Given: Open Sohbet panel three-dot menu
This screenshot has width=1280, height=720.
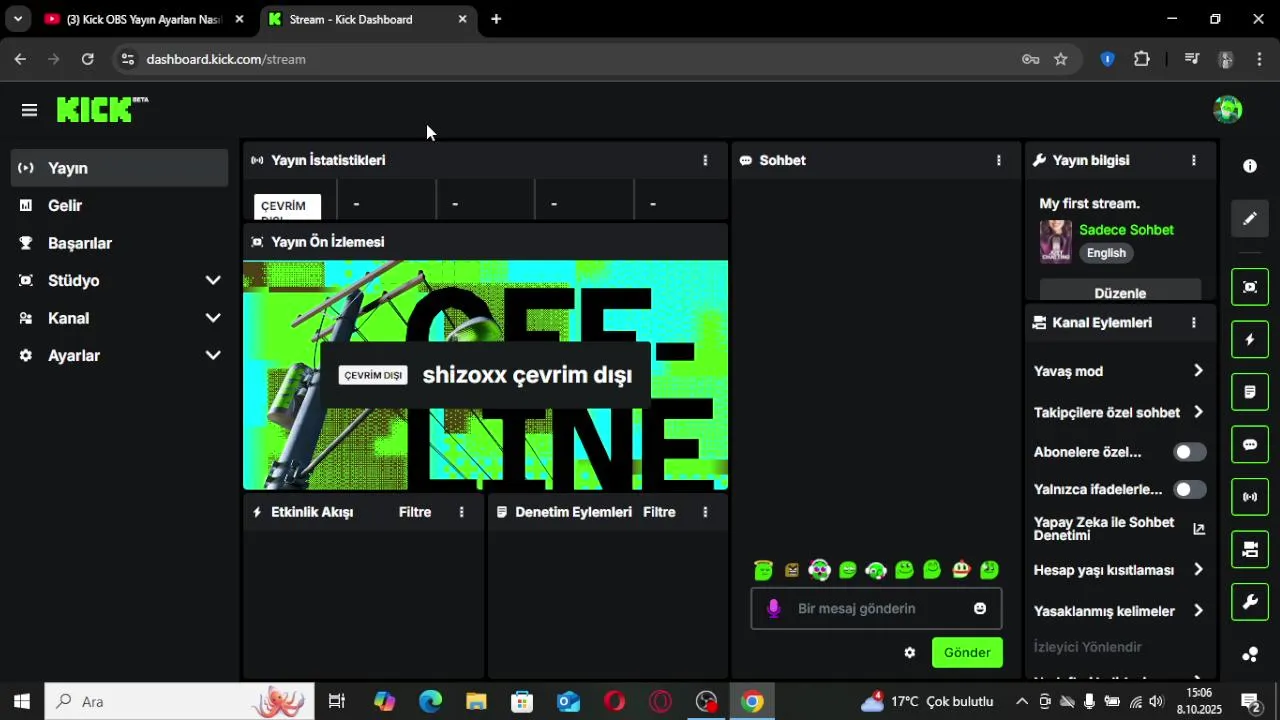Looking at the screenshot, I should [x=998, y=160].
